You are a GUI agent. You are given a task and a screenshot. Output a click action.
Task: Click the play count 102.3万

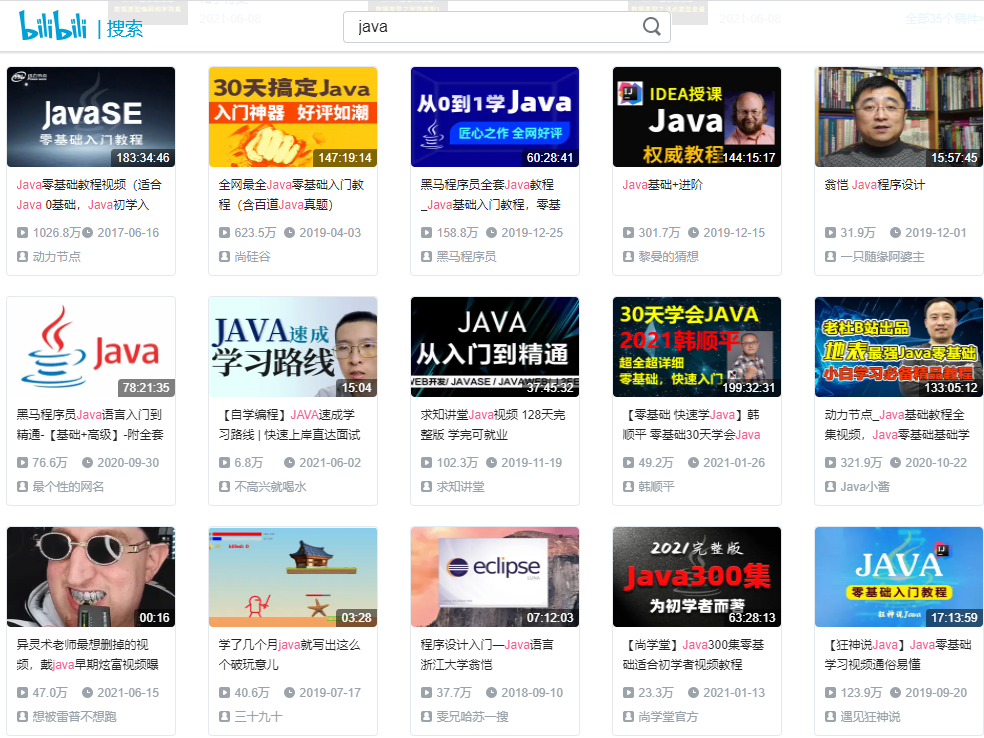point(457,463)
